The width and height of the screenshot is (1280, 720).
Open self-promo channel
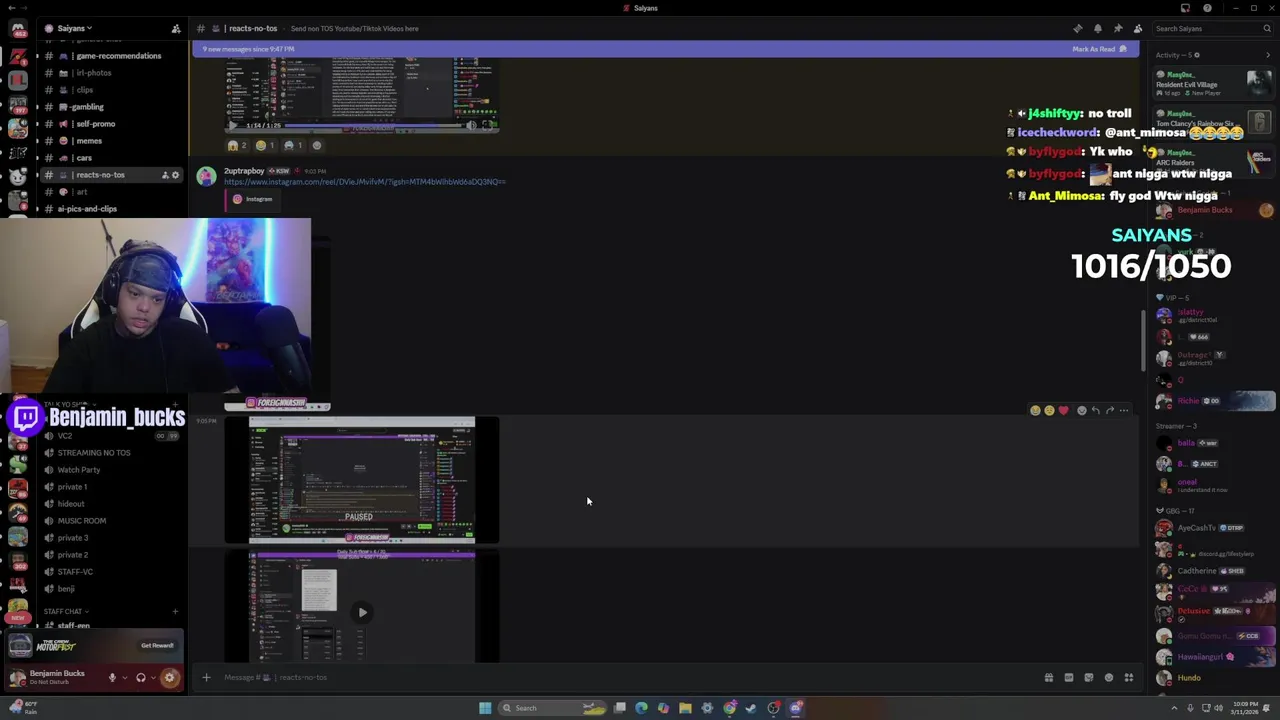[x=110, y=124]
